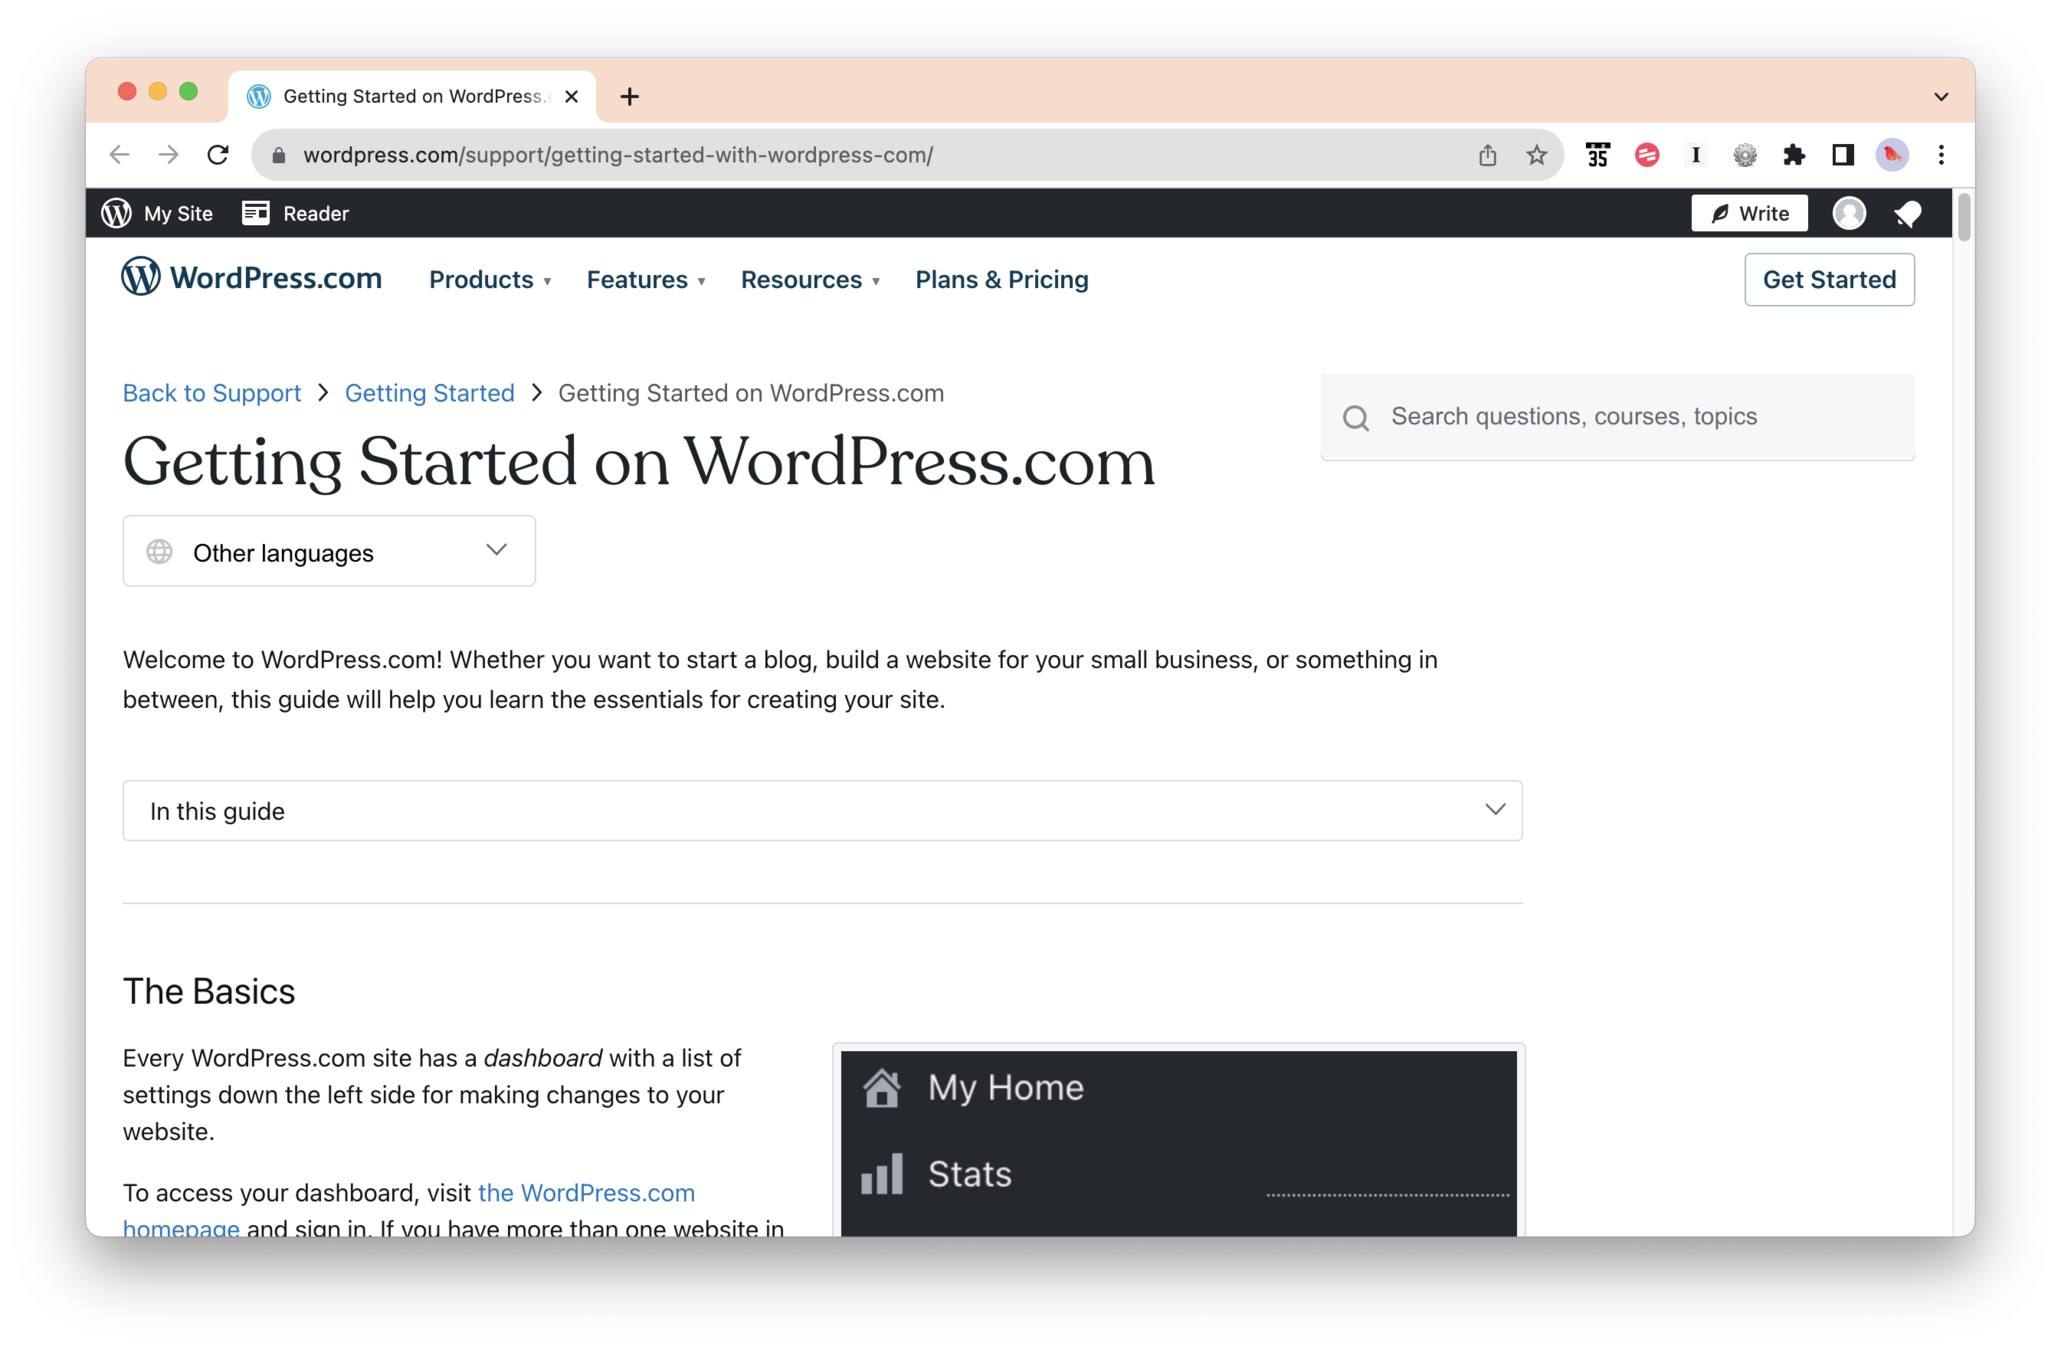Viewport: 2061px width, 1350px height.
Task: Click the Search questions input field
Action: (x=1640, y=417)
